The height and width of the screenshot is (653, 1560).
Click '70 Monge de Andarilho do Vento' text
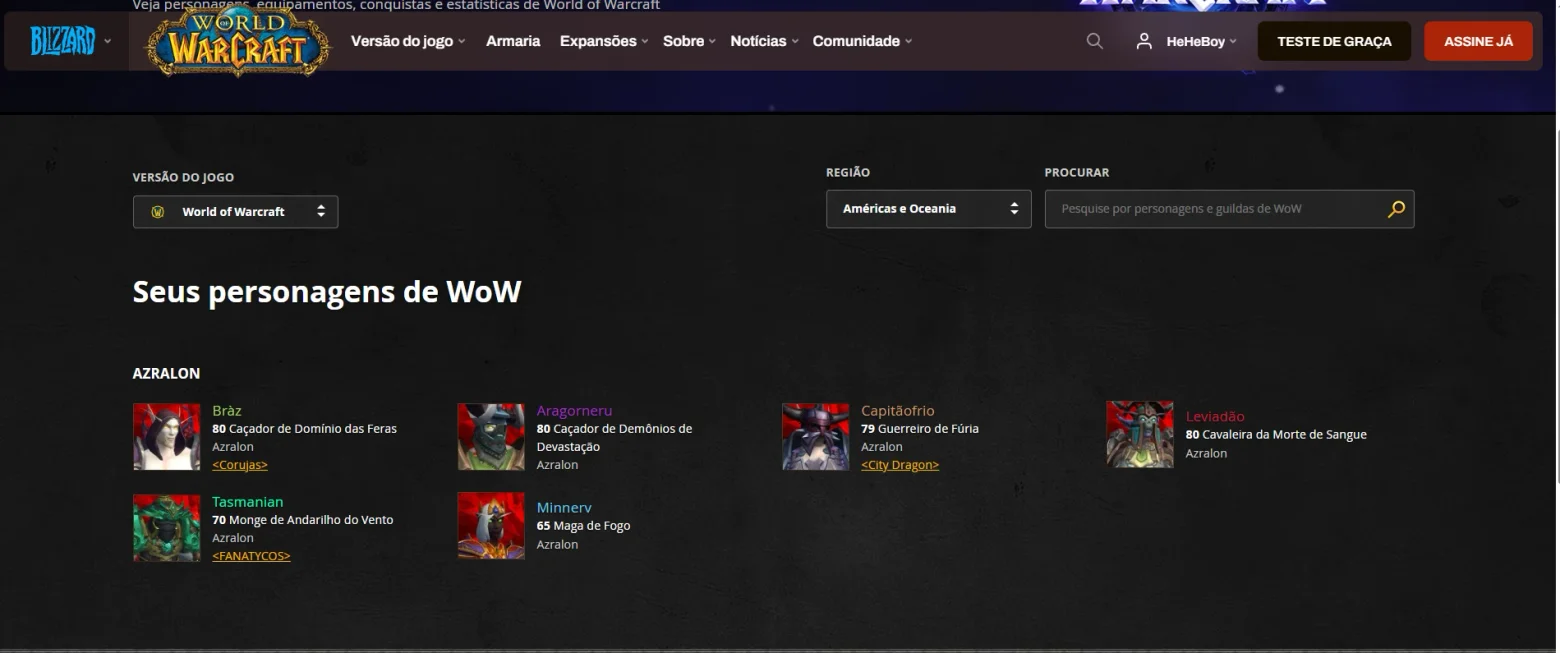click(303, 520)
